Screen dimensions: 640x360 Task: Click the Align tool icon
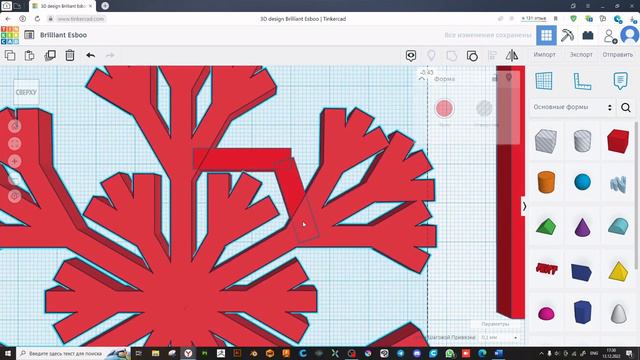coord(492,56)
